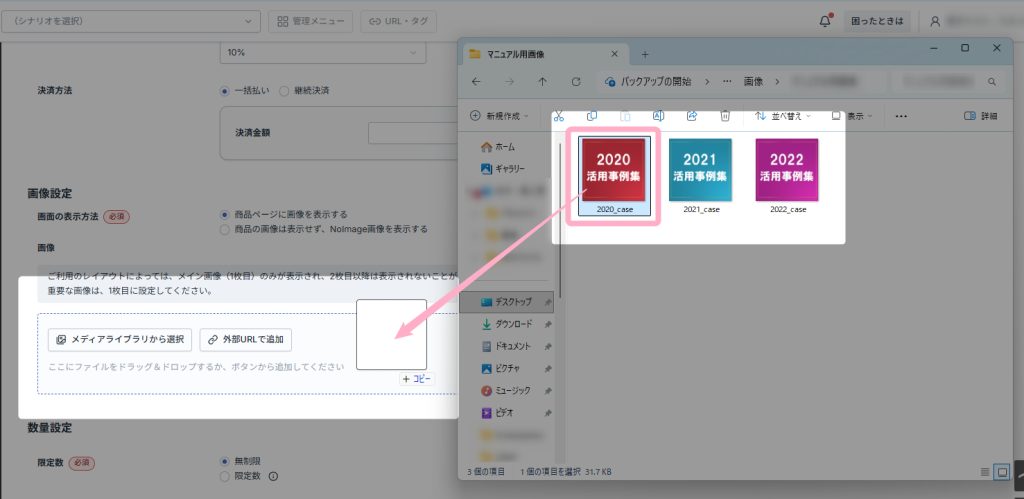
Task: Select the 2021_case thumbnail
Action: click(x=701, y=176)
